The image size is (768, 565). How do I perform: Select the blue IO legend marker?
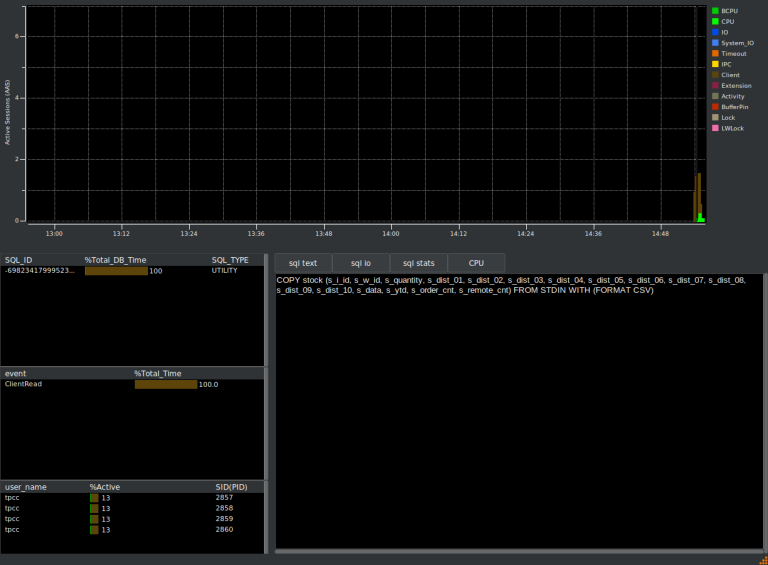click(x=715, y=32)
